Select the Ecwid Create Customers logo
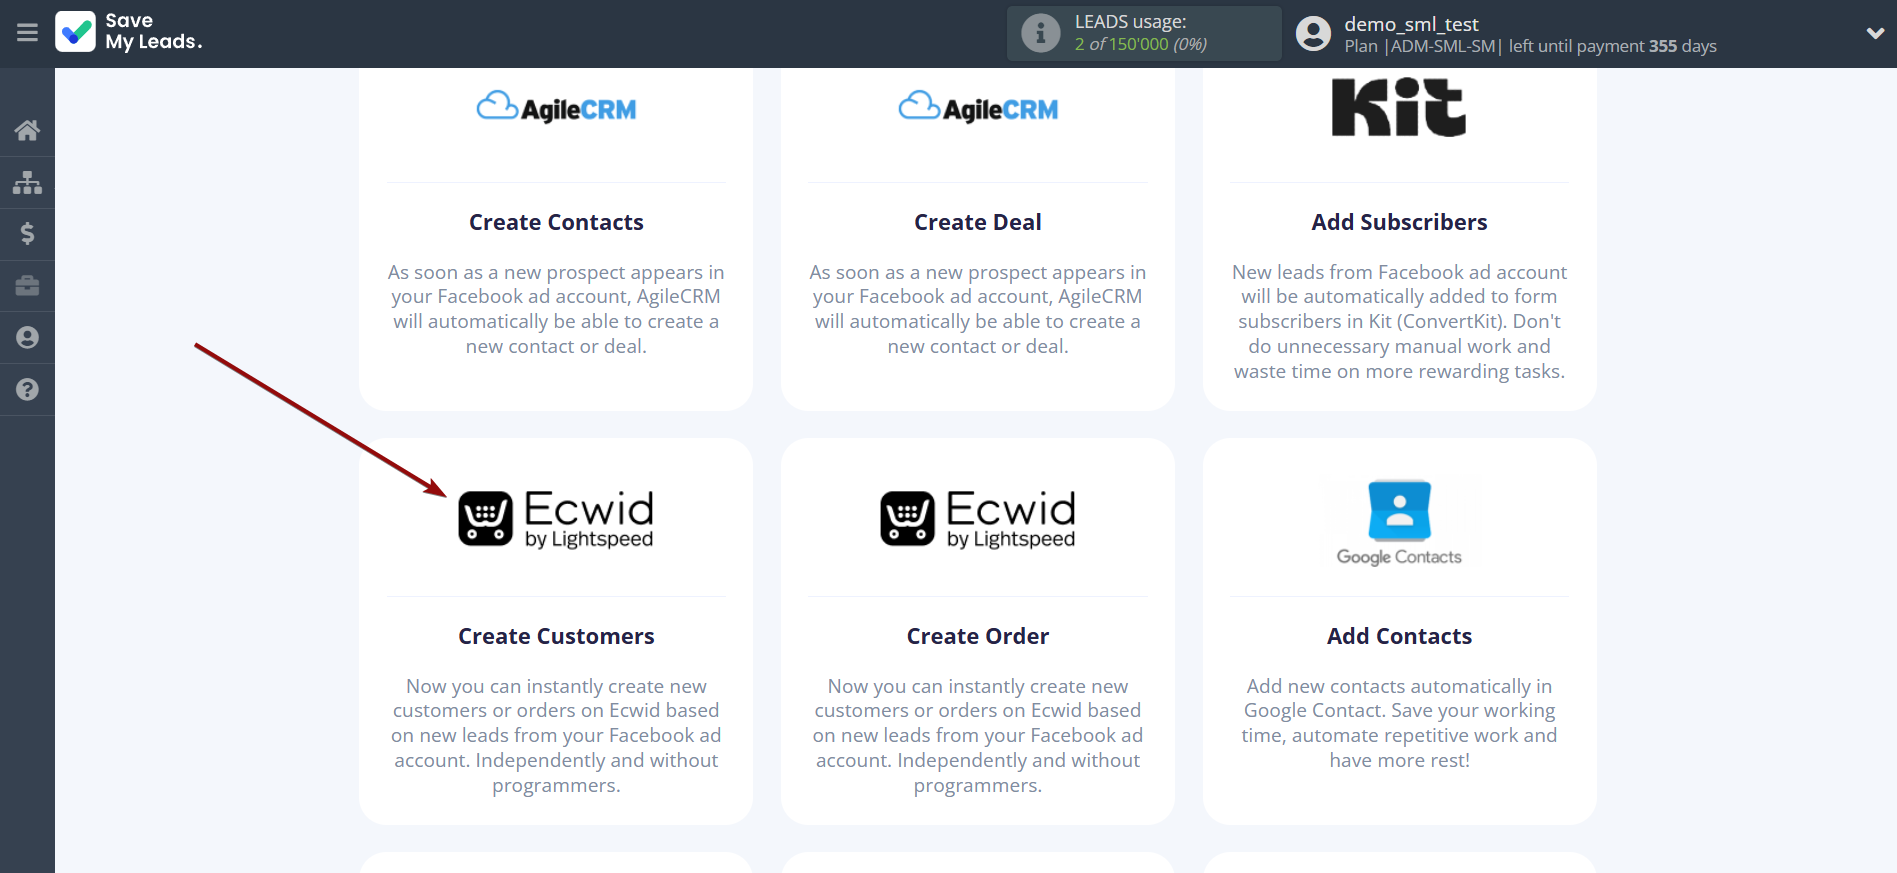The image size is (1897, 873). 556,518
